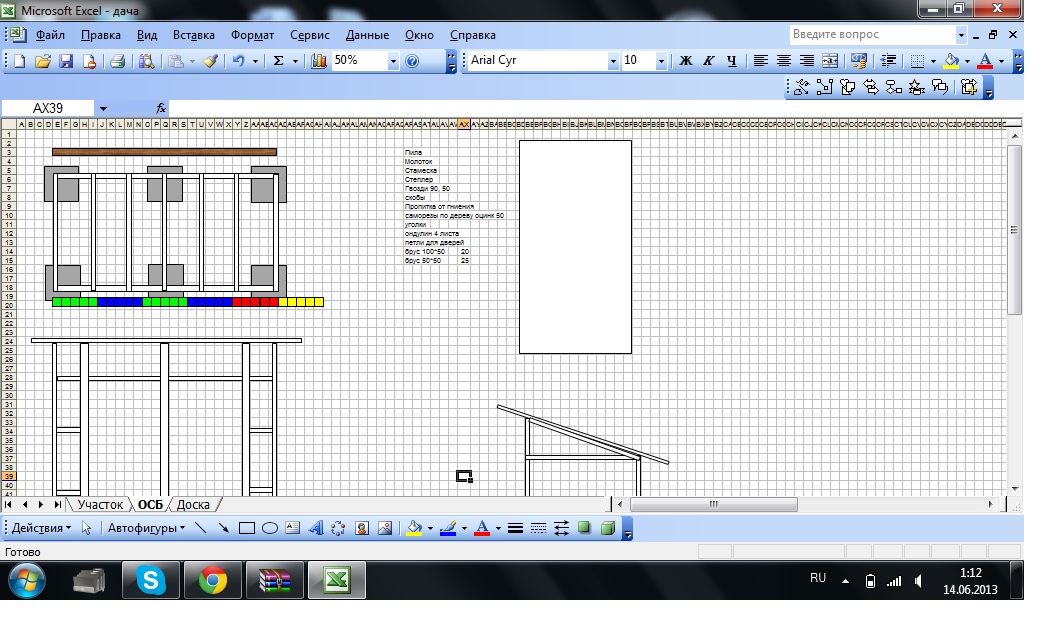Screen dimensions: 1048x624
Task: Open the font size 10 dropdown
Action: click(x=661, y=61)
